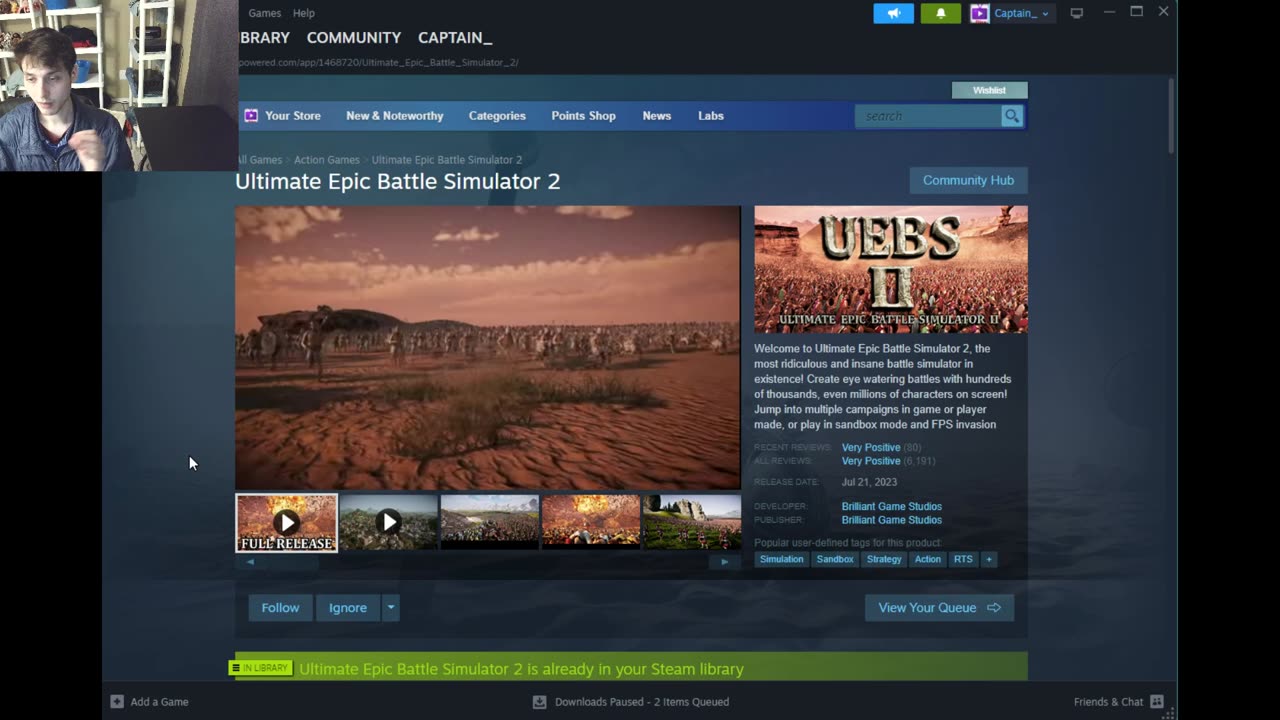Screen dimensions: 1280x720
Task: Open the Community Hub
Action: (968, 180)
